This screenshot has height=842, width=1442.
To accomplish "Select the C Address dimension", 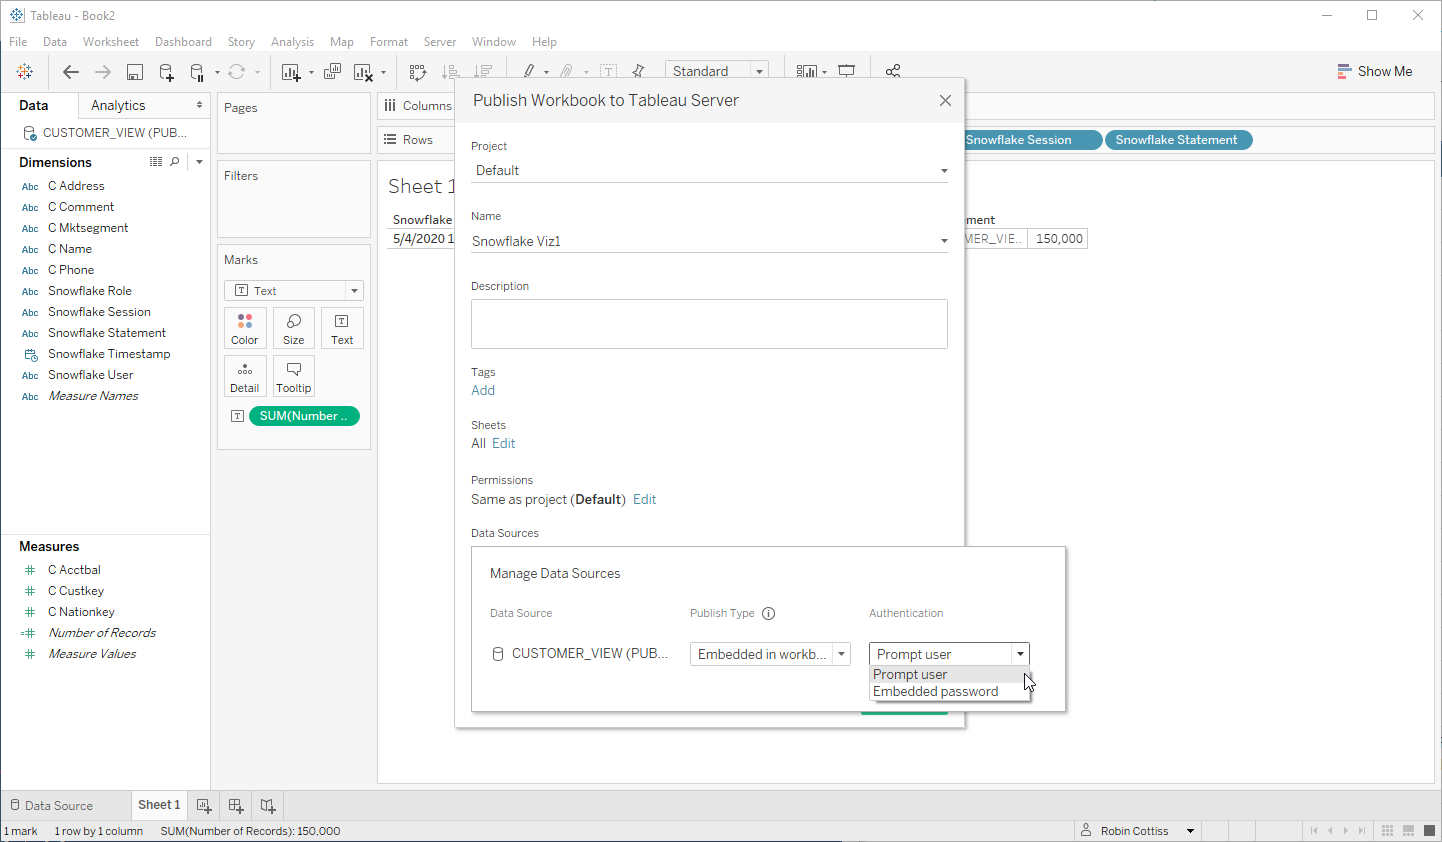I will (x=76, y=186).
